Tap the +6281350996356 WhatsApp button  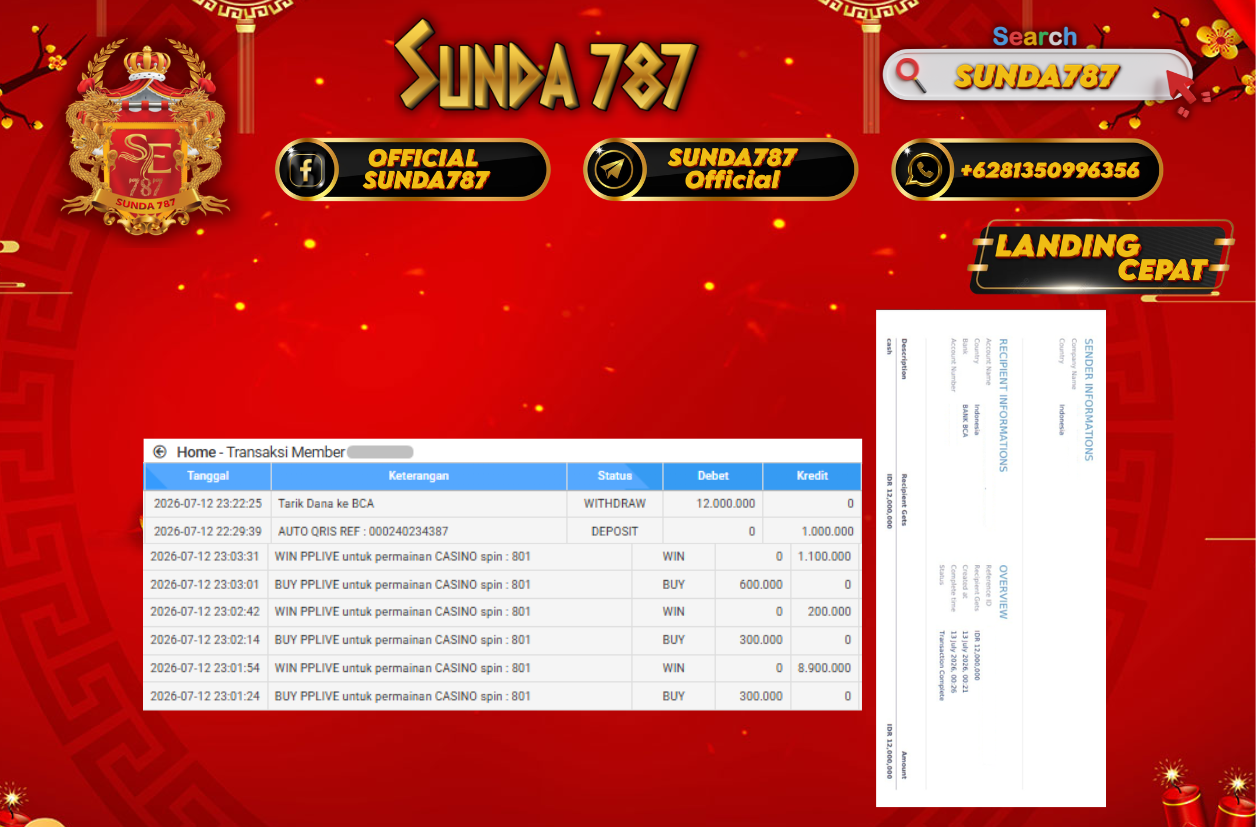click(1027, 169)
